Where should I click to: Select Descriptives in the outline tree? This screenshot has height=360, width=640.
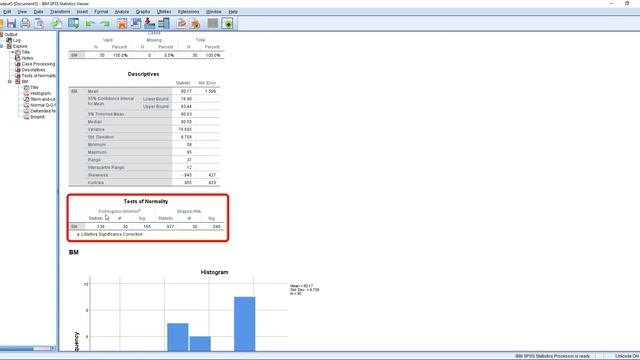pyautogui.click(x=33, y=70)
